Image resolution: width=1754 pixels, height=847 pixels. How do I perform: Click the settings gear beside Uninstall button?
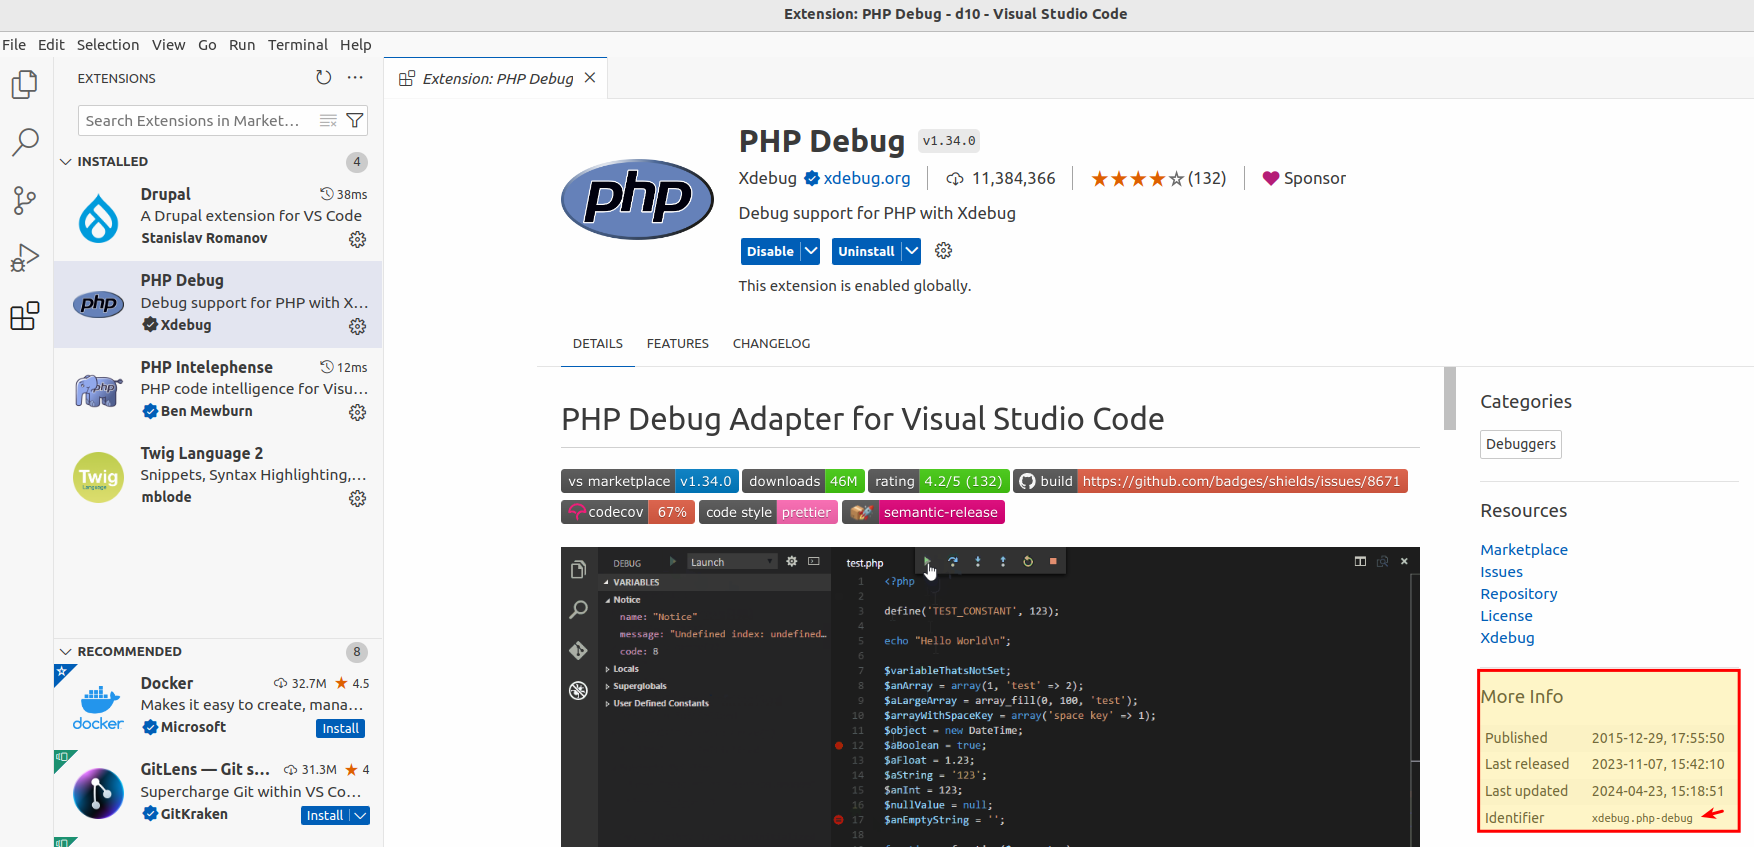pyautogui.click(x=943, y=251)
